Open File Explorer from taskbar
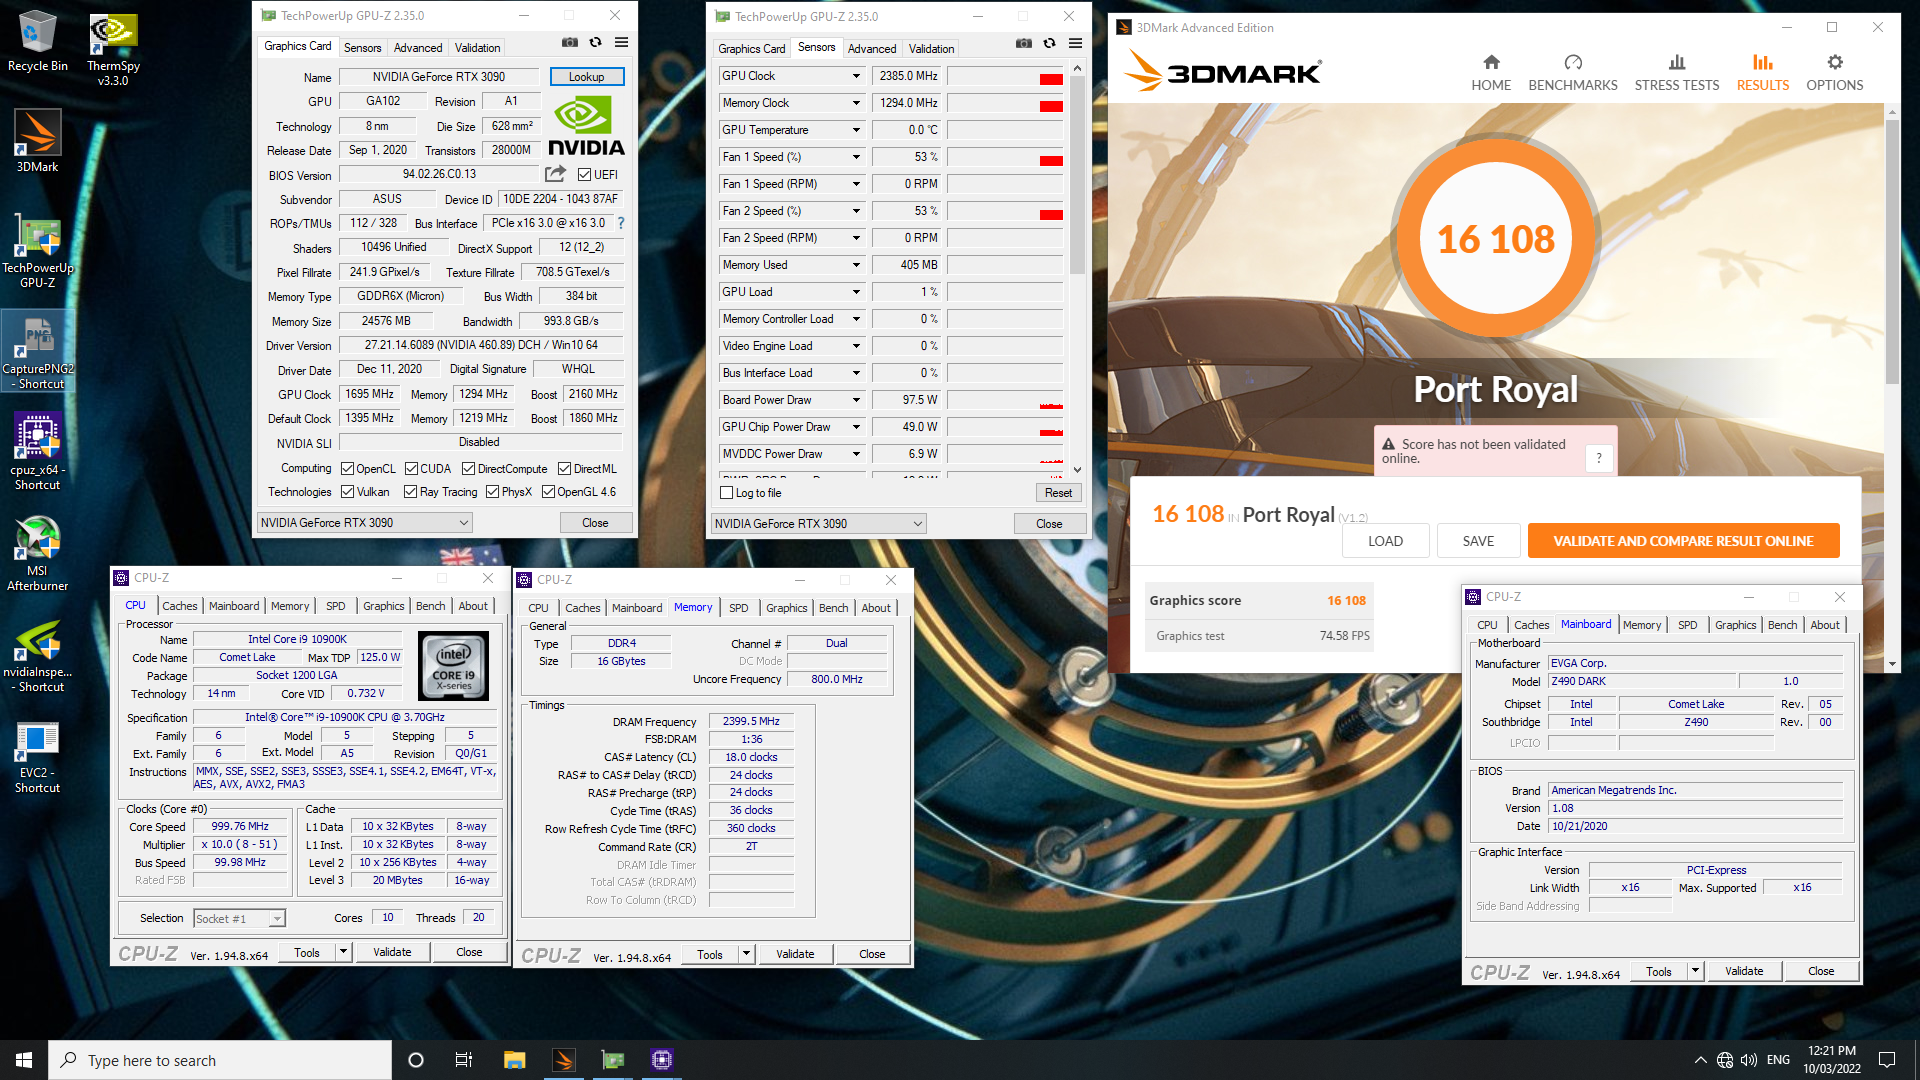1920x1080 pixels. click(x=514, y=1060)
